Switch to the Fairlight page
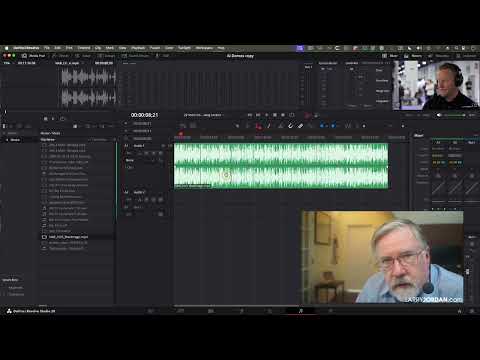 [x=300, y=311]
